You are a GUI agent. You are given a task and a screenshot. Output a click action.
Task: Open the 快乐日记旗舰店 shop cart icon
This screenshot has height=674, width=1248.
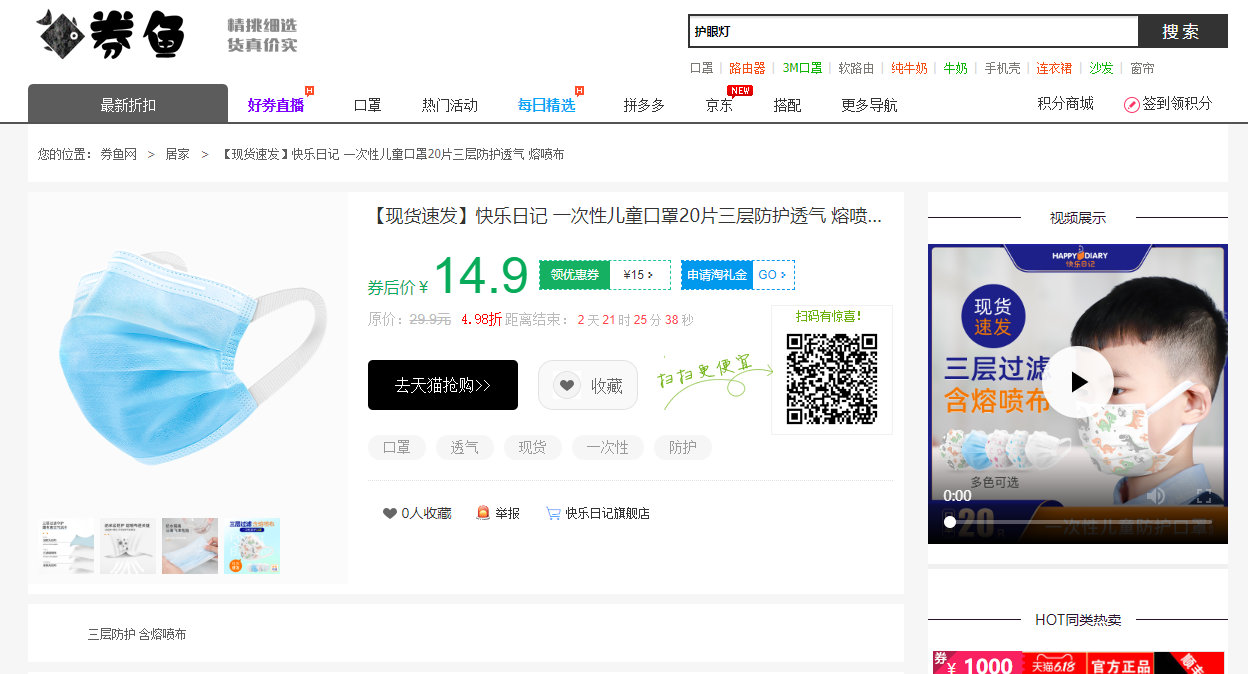(x=553, y=513)
